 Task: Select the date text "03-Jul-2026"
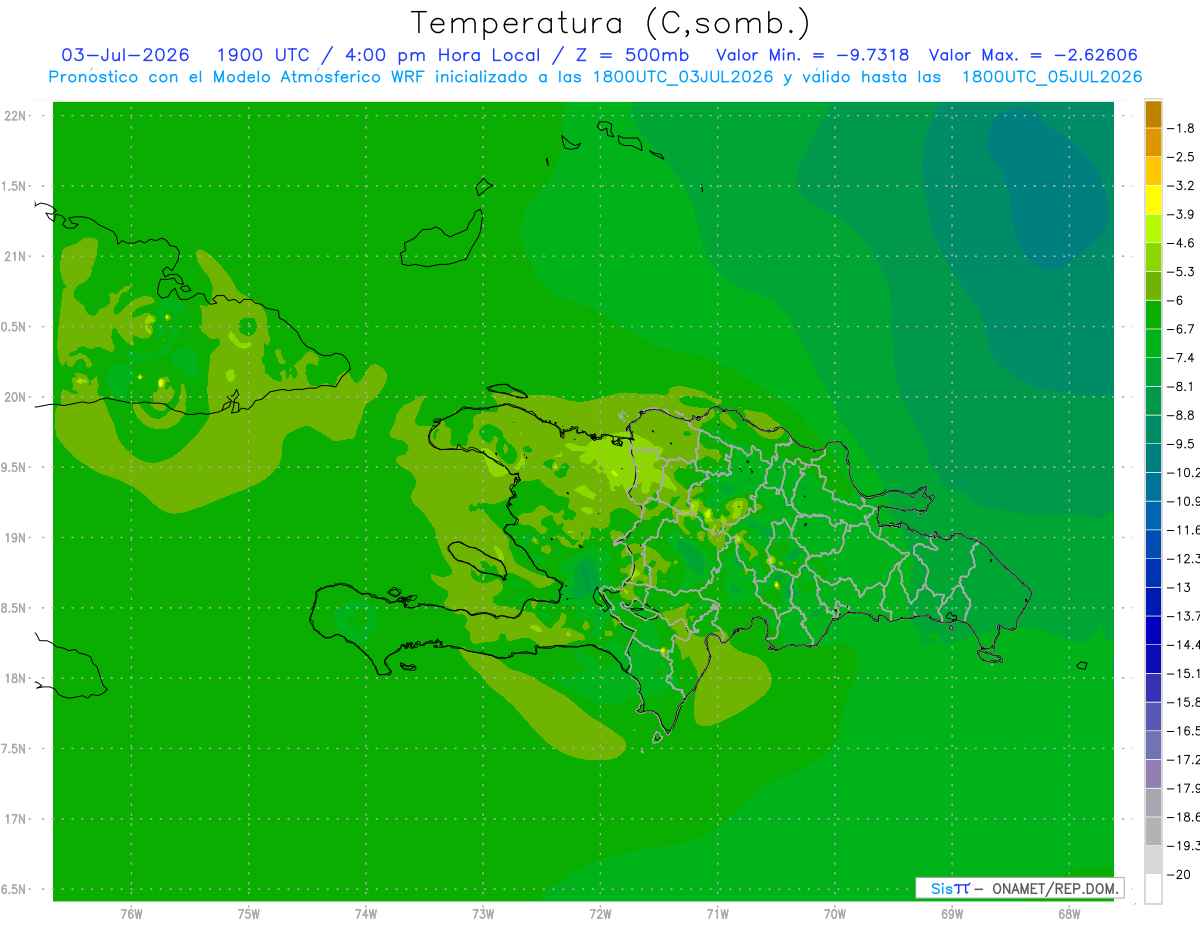(x=126, y=55)
